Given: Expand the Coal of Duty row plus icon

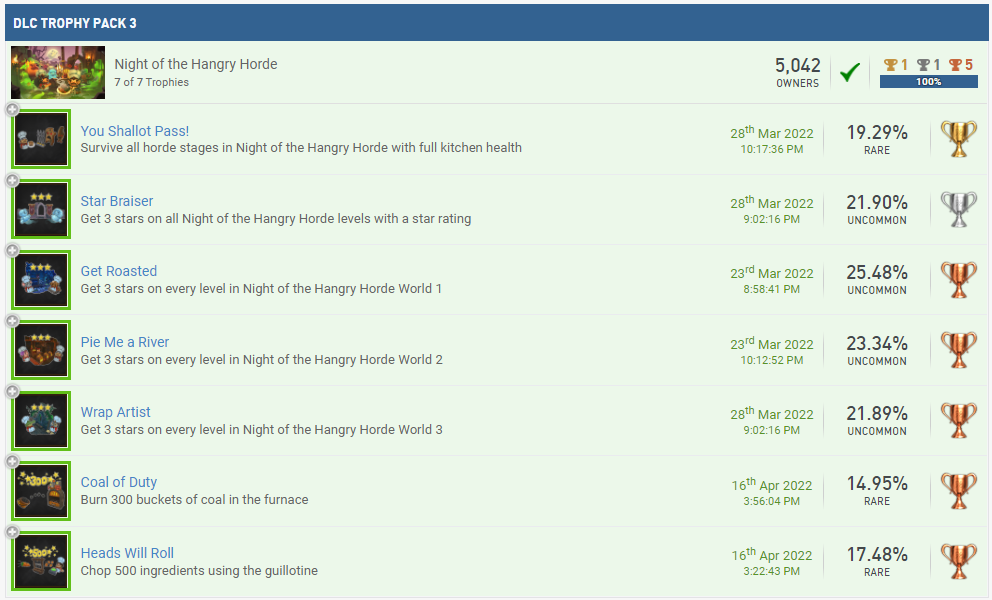Looking at the screenshot, I should pyautogui.click(x=12, y=461).
